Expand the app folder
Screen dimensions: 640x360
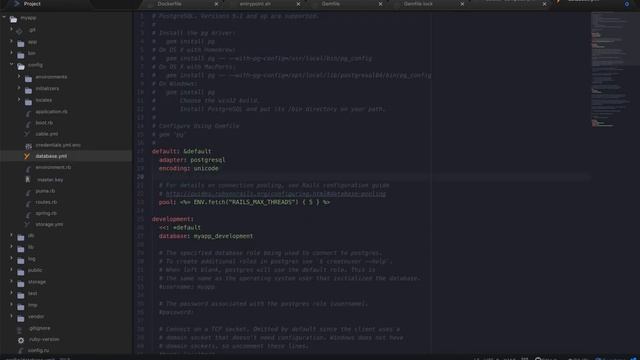click(11, 41)
